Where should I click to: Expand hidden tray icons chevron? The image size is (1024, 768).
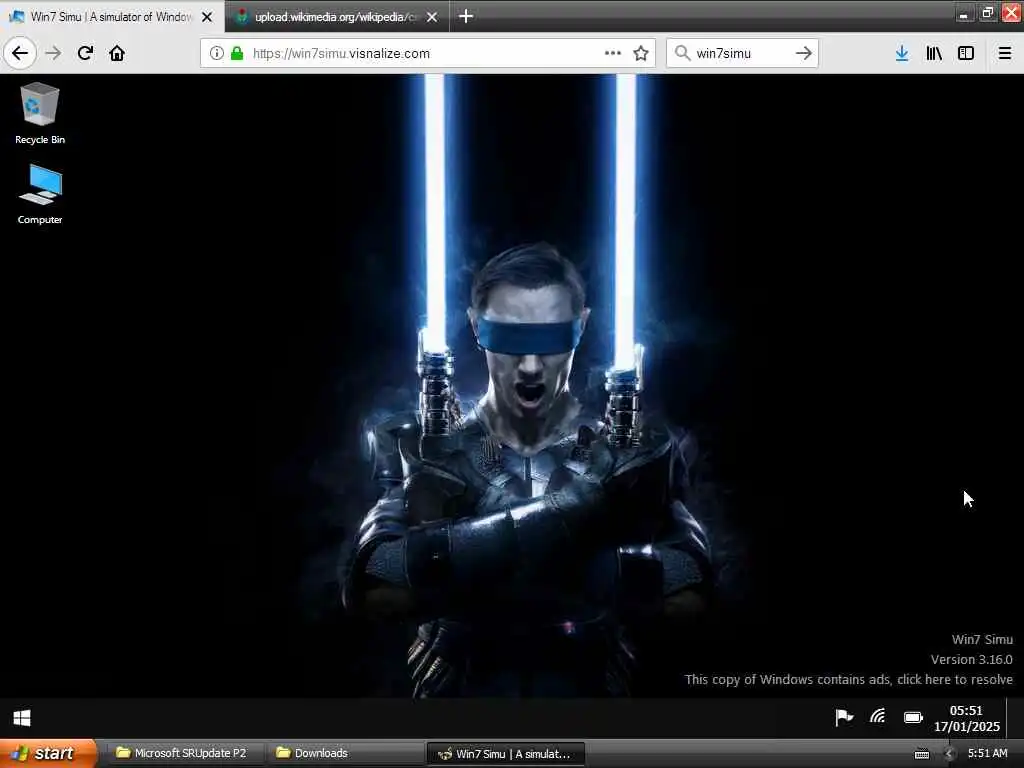point(950,754)
